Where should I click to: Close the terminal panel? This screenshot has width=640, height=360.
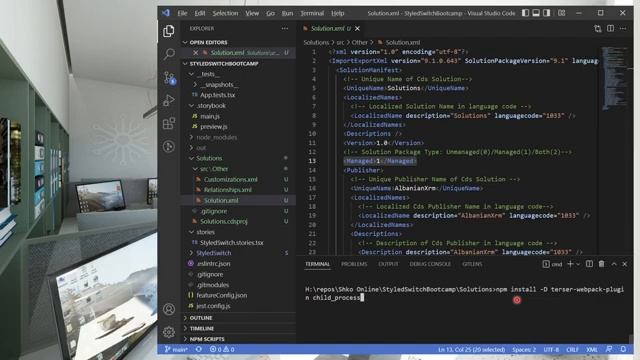tap(624, 264)
